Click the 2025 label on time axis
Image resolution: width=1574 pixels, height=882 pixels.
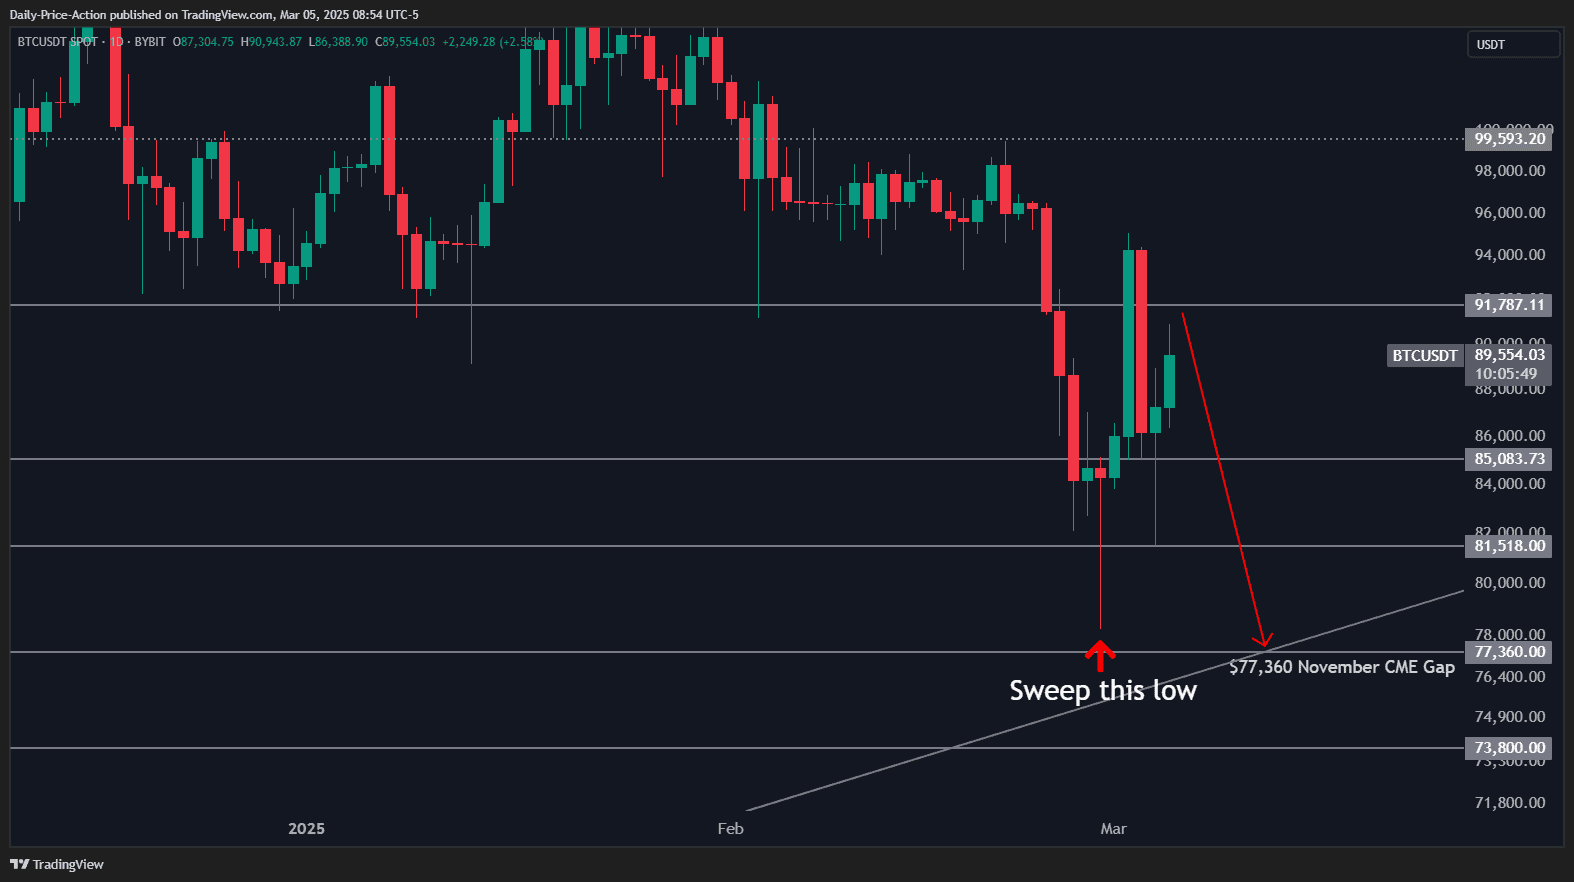pyautogui.click(x=306, y=828)
